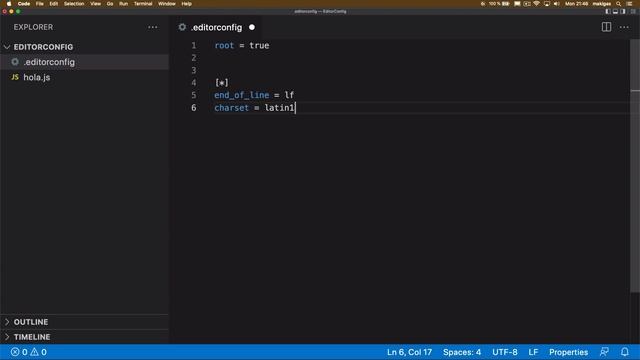Open the Terminal menu
Viewport: 640px width, 360px height.
pyautogui.click(x=143, y=4)
